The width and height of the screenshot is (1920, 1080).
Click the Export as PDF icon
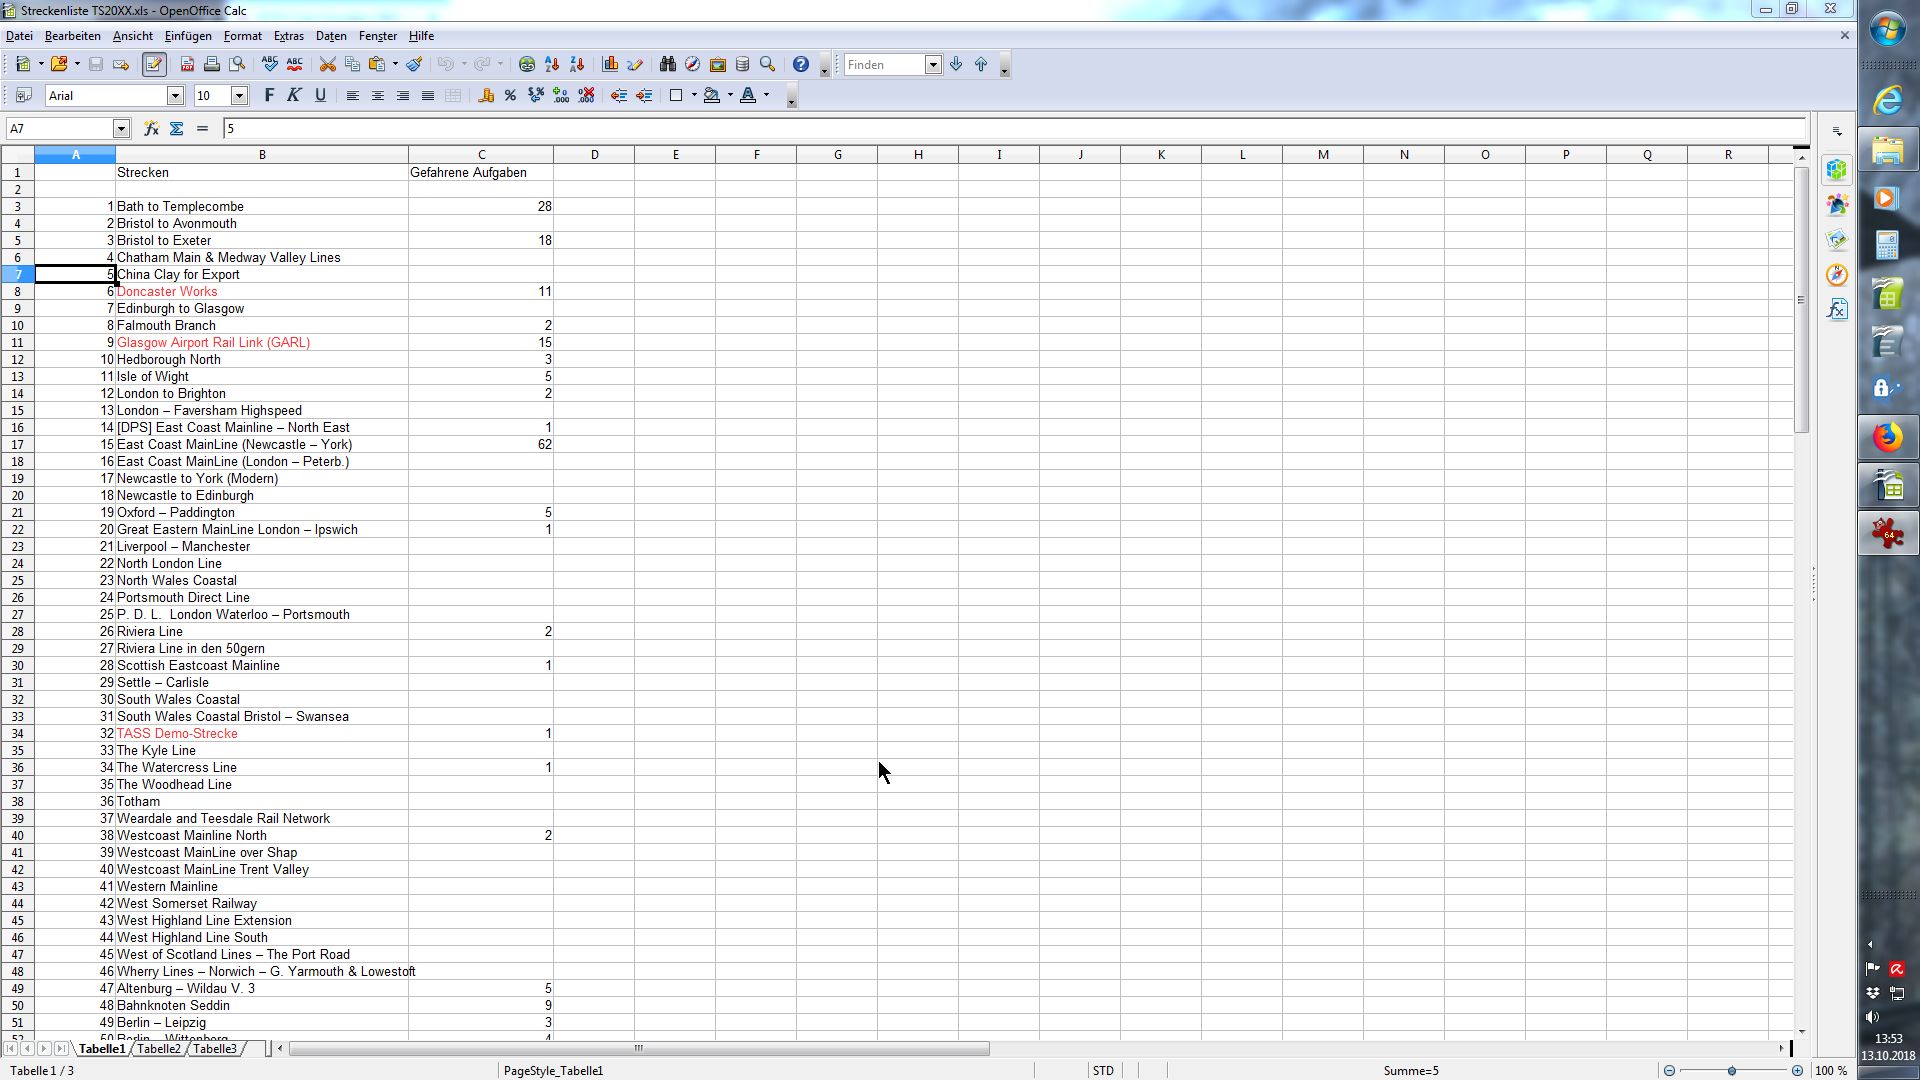187,65
